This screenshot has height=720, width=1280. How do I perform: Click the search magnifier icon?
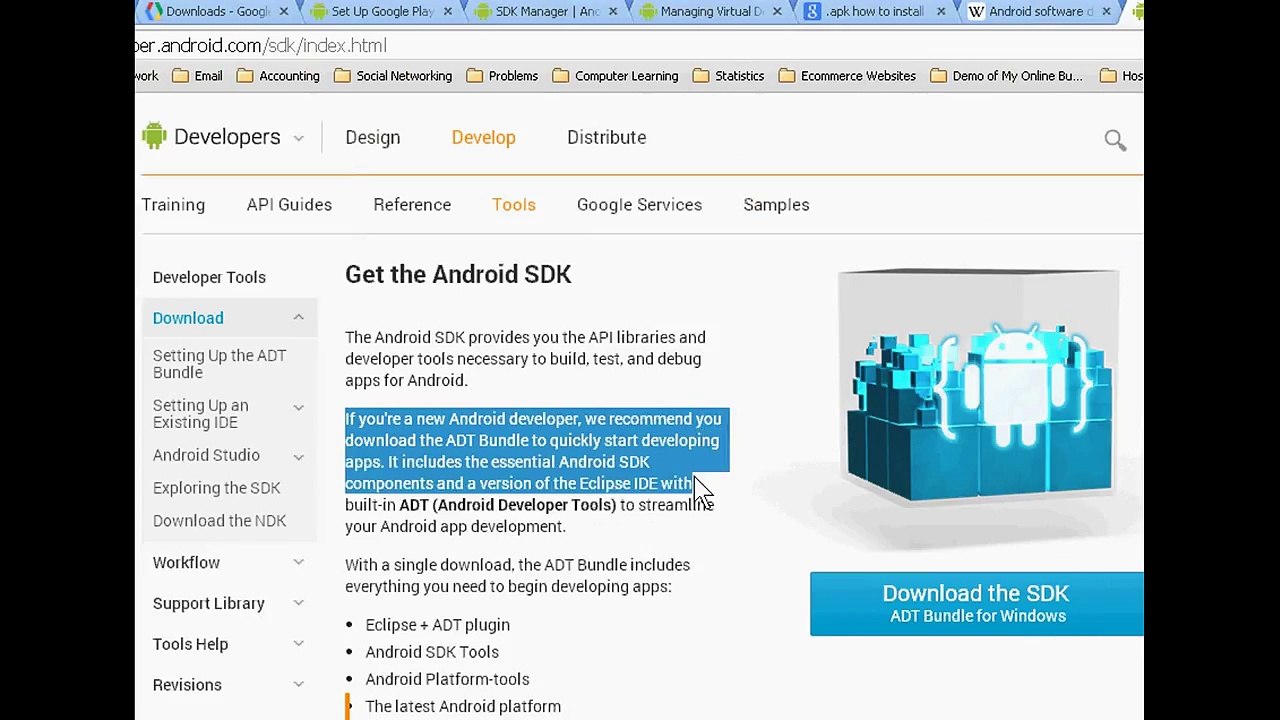1115,140
